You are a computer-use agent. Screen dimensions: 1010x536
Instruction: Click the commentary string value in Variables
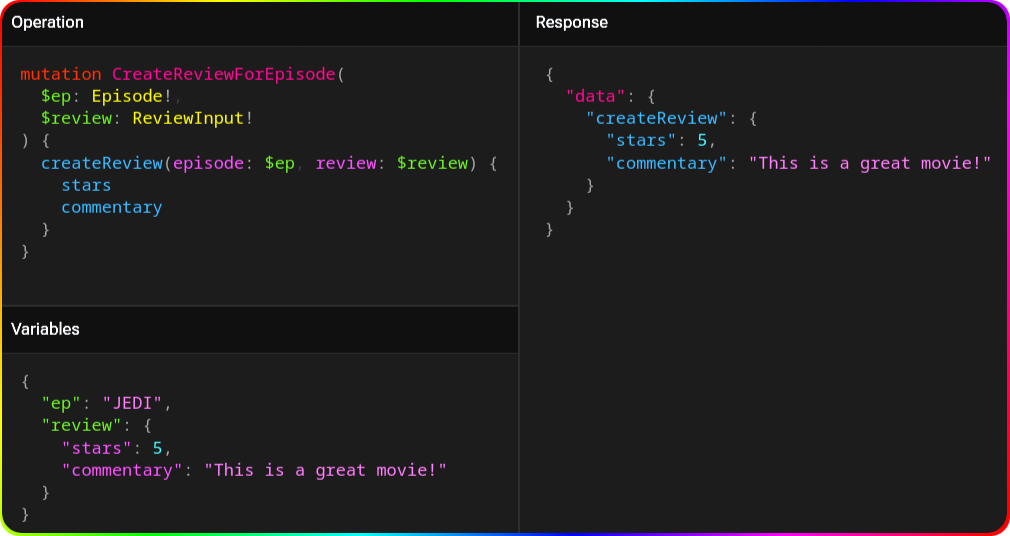[325, 469]
